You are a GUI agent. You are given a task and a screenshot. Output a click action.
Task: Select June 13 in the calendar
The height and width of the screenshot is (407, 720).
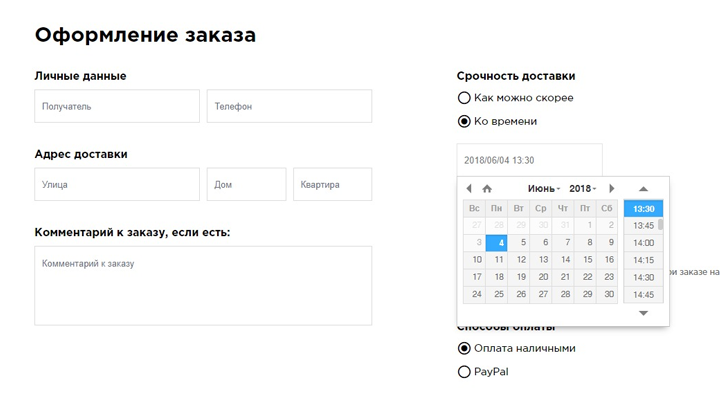pyautogui.click(x=540, y=260)
